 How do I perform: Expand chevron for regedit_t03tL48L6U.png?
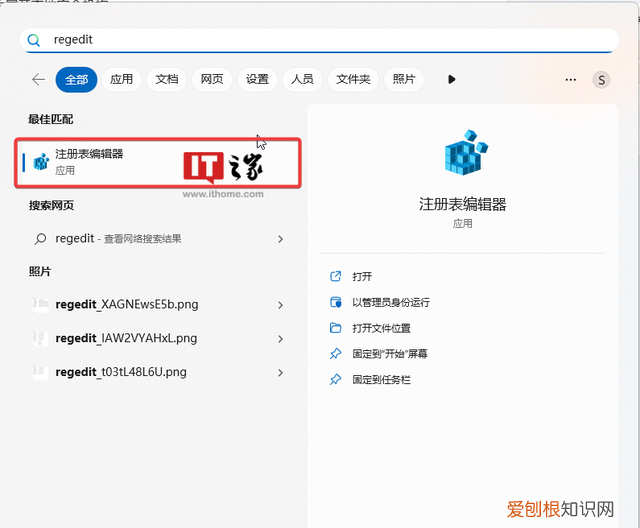tap(280, 373)
